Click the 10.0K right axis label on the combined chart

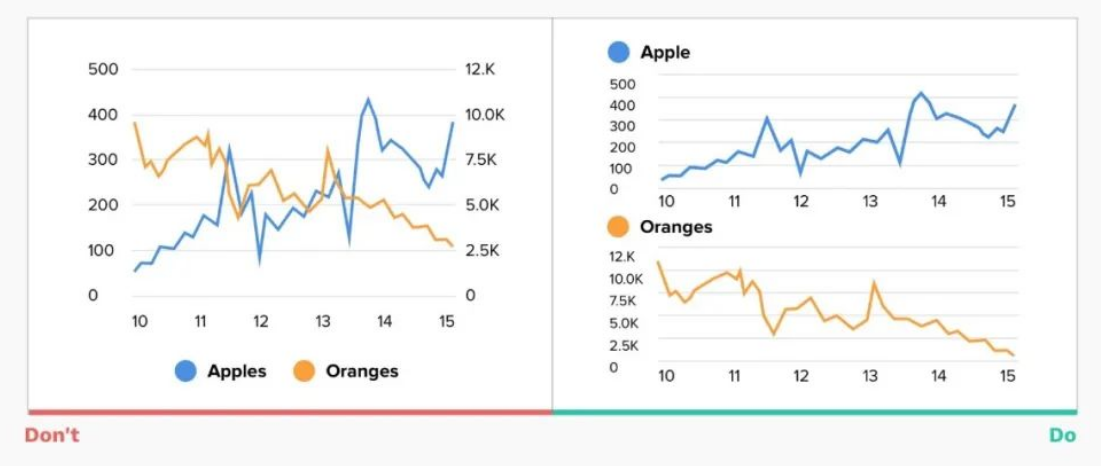tap(485, 114)
